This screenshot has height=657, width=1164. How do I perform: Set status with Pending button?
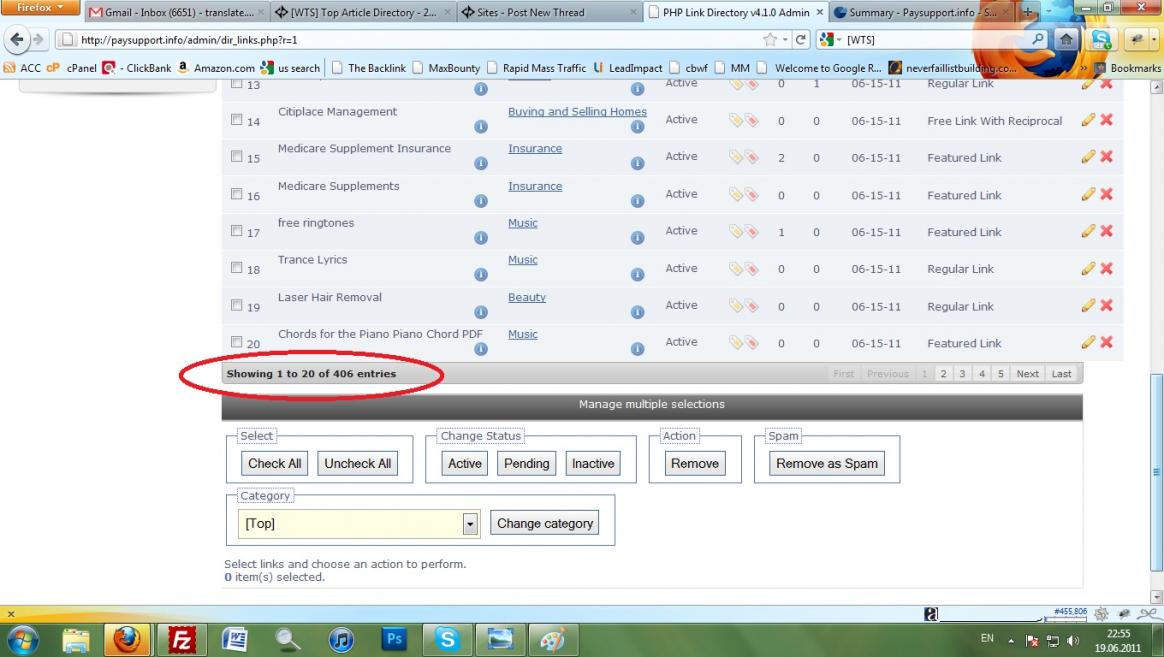click(x=526, y=463)
